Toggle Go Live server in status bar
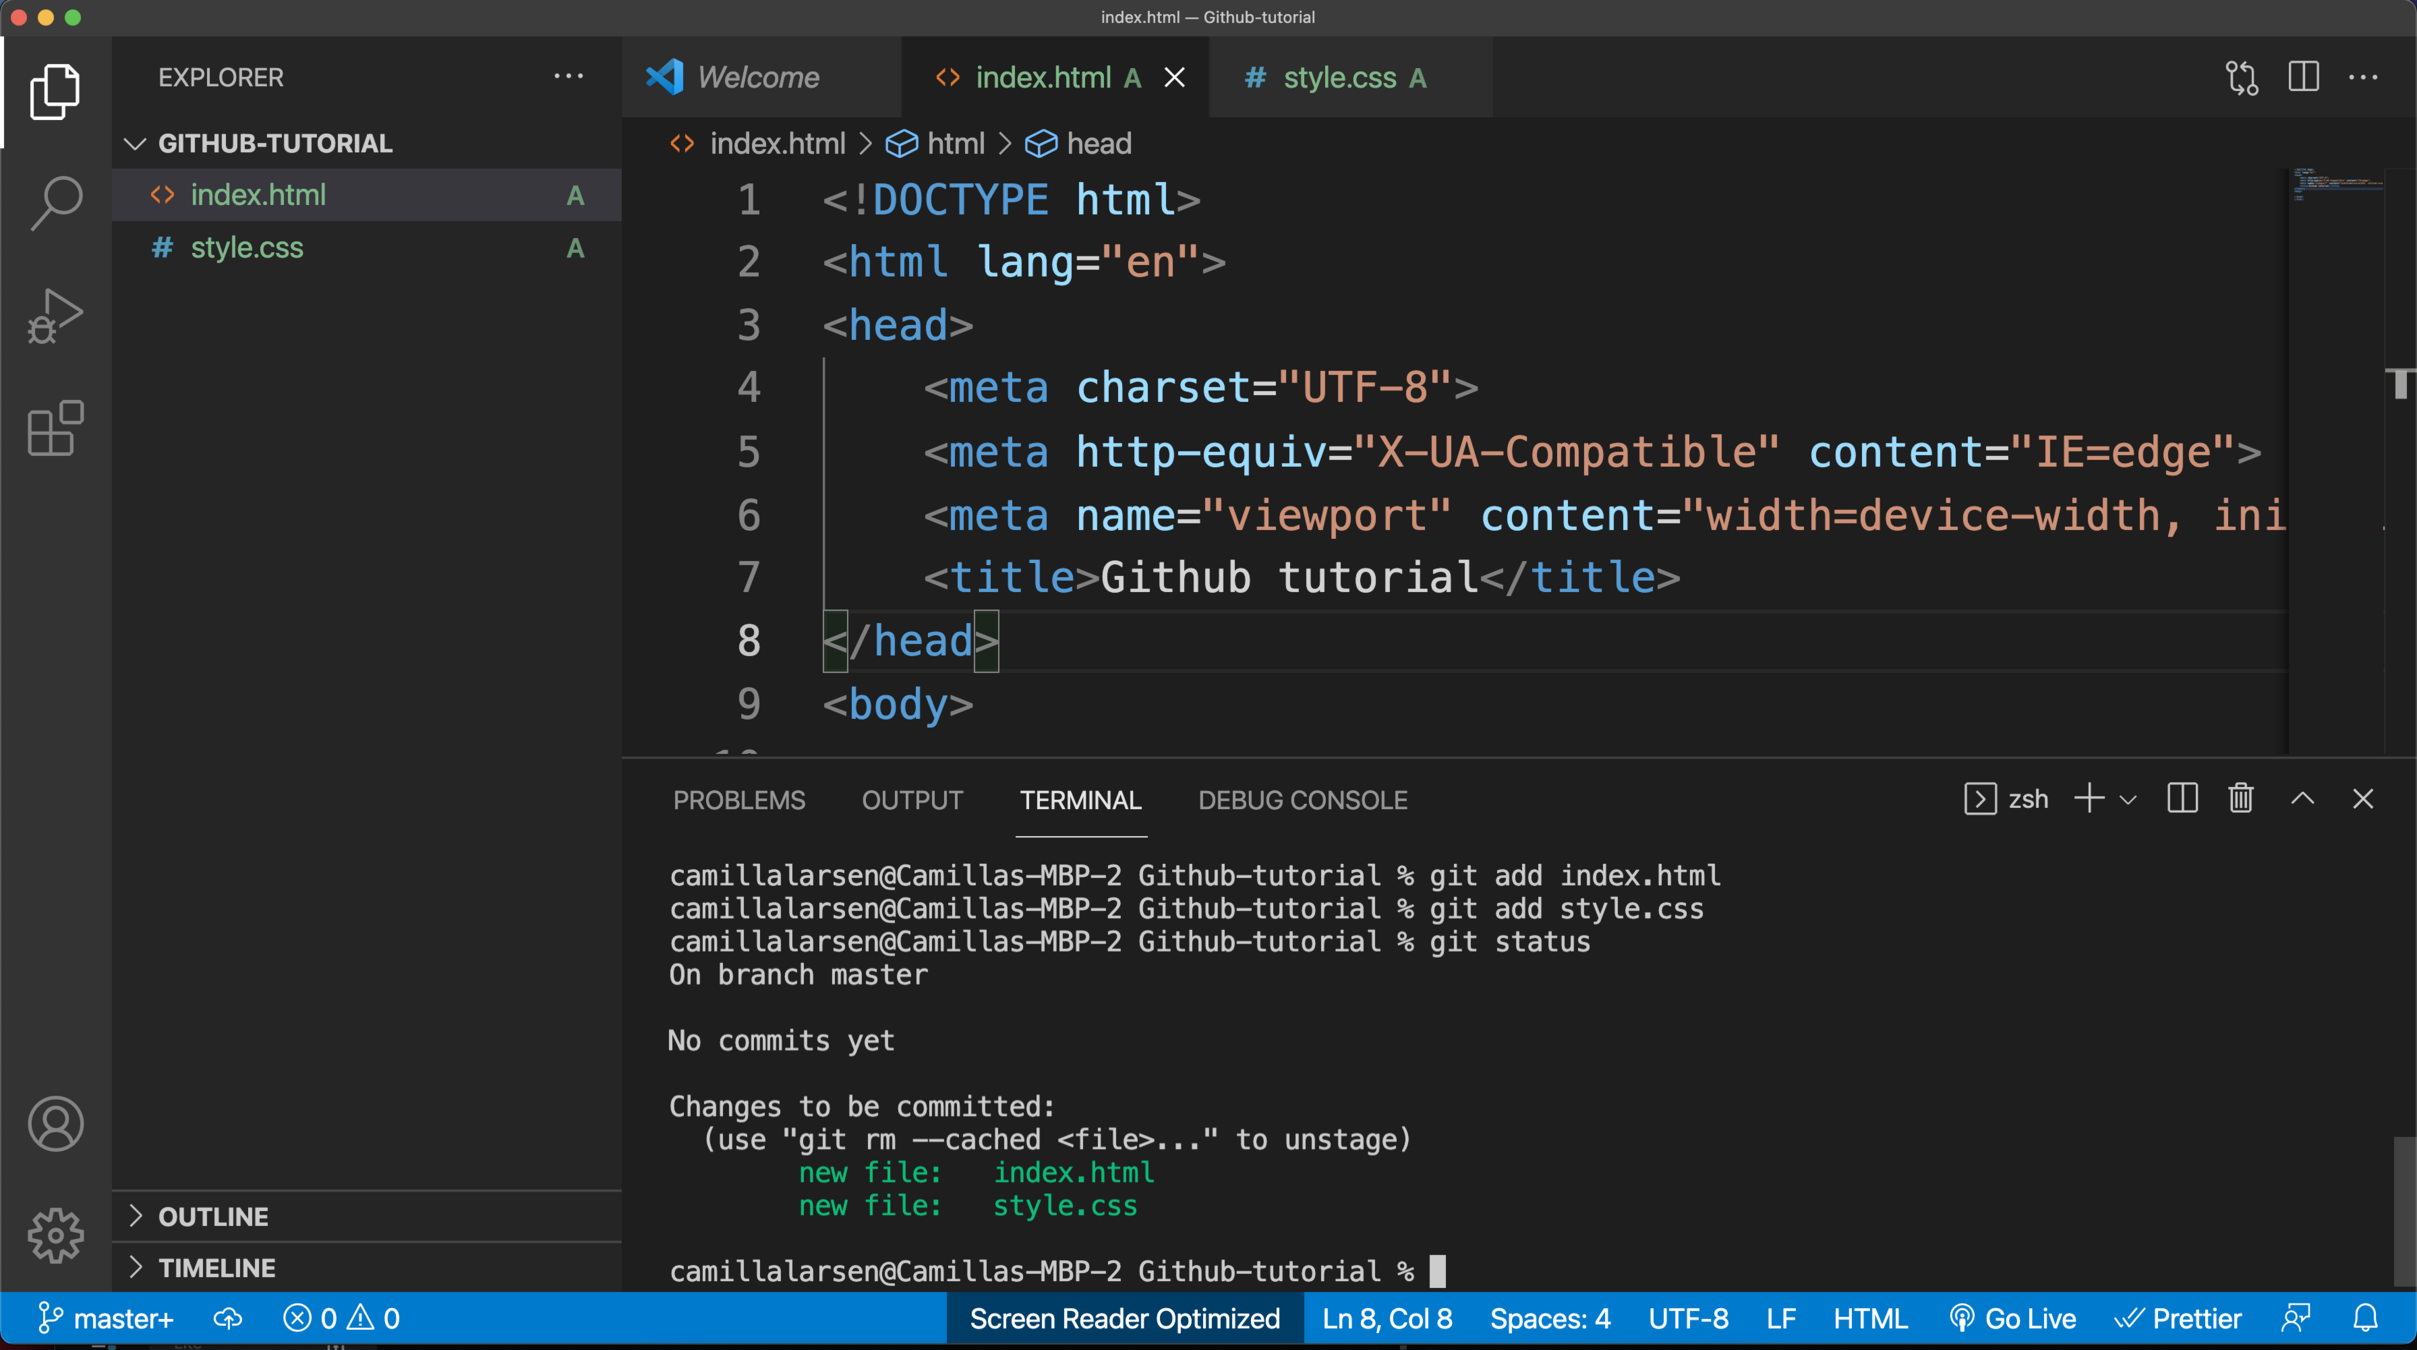Image resolution: width=2417 pixels, height=1350 pixels. pyautogui.click(x=2013, y=1318)
